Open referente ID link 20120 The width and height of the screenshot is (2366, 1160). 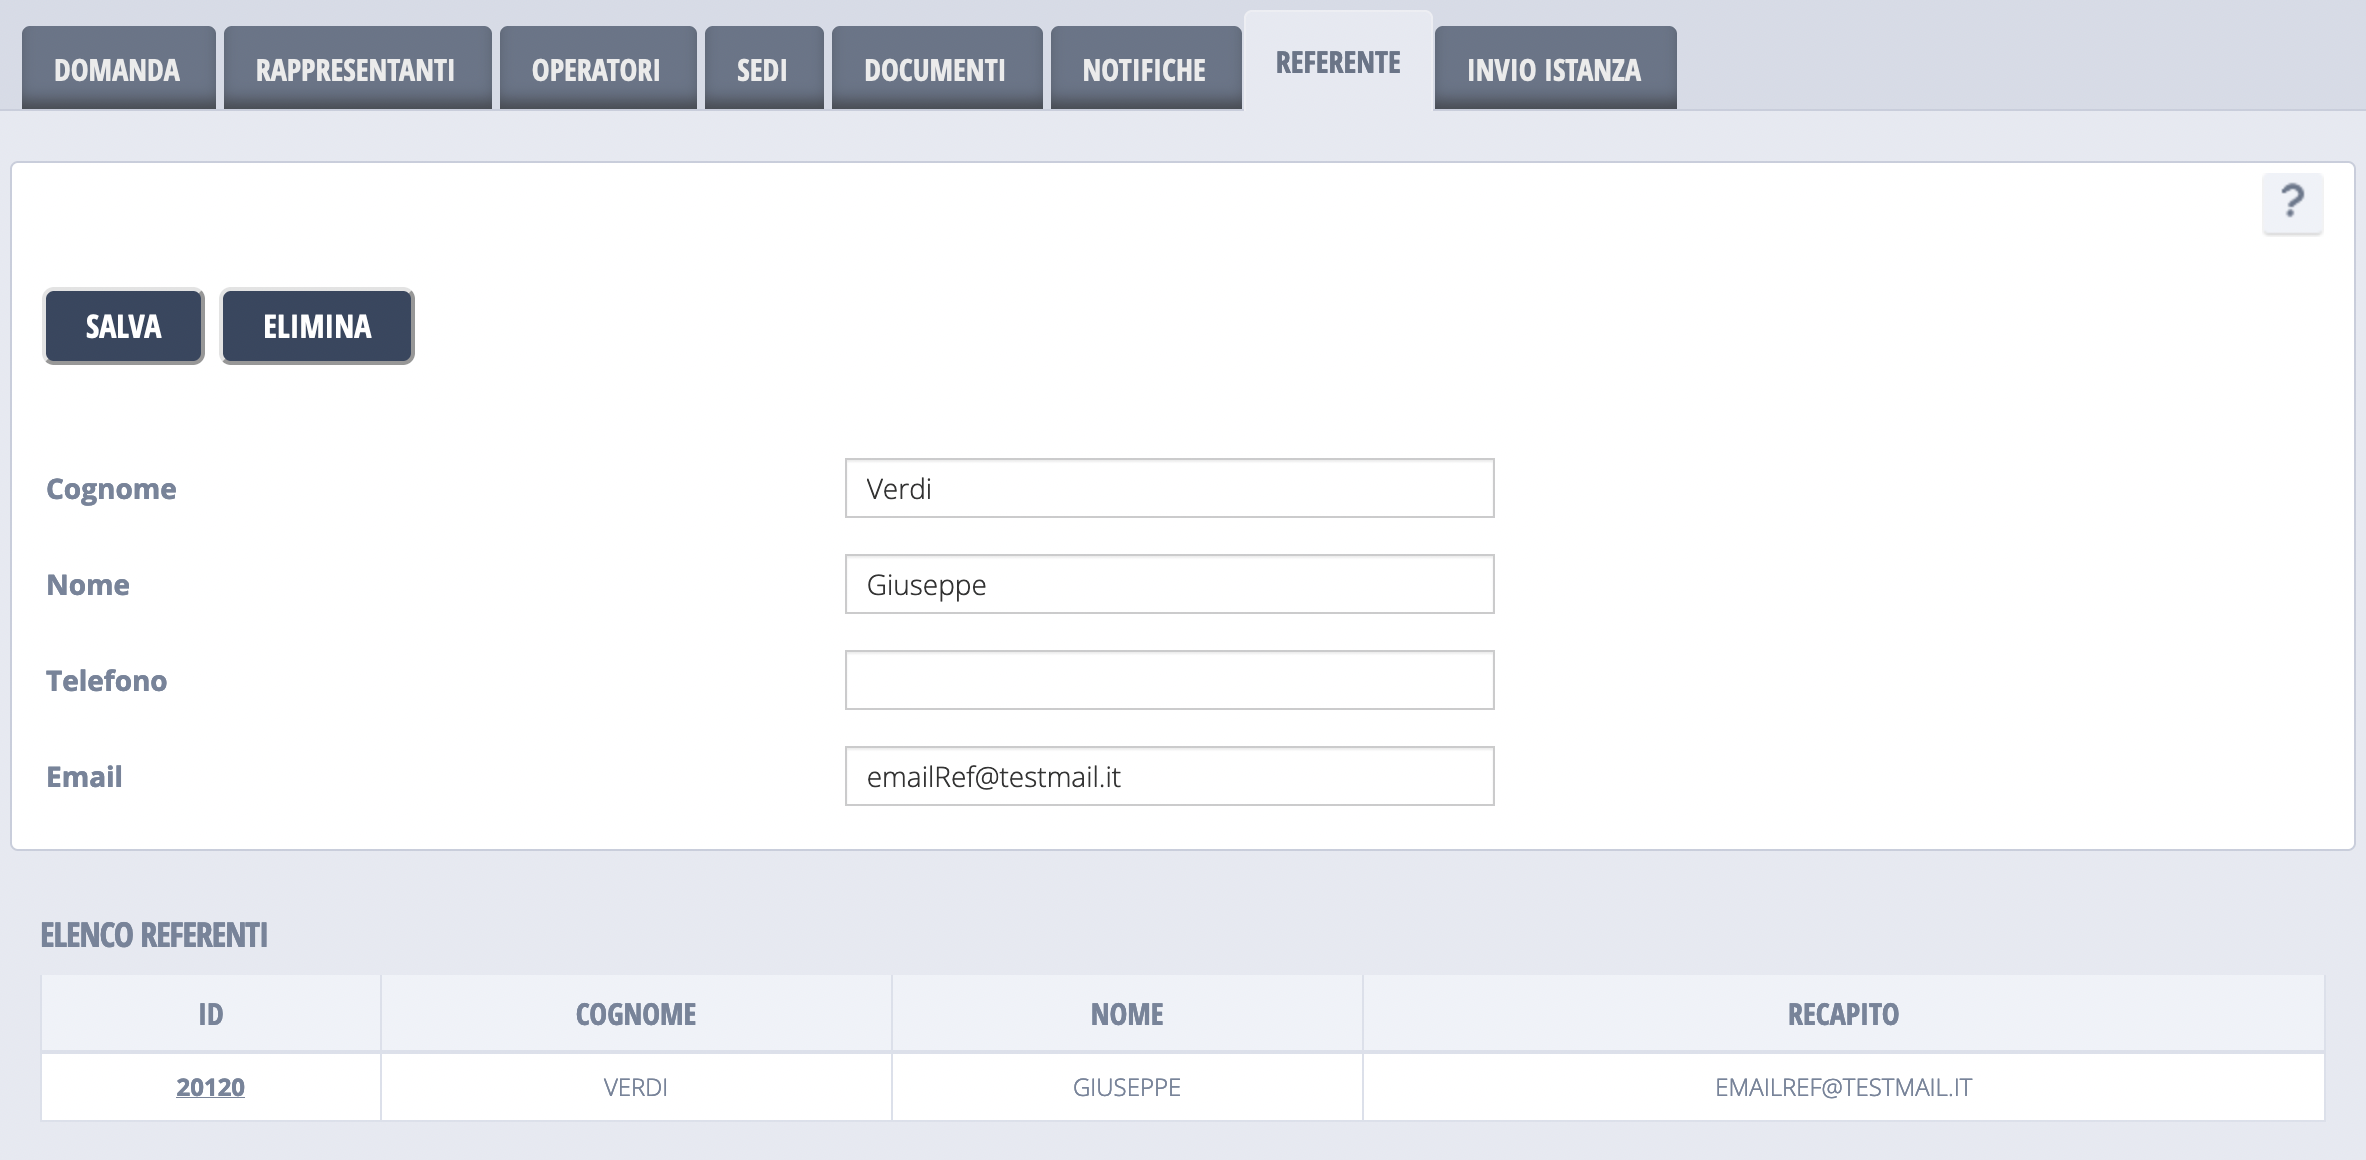(210, 1087)
